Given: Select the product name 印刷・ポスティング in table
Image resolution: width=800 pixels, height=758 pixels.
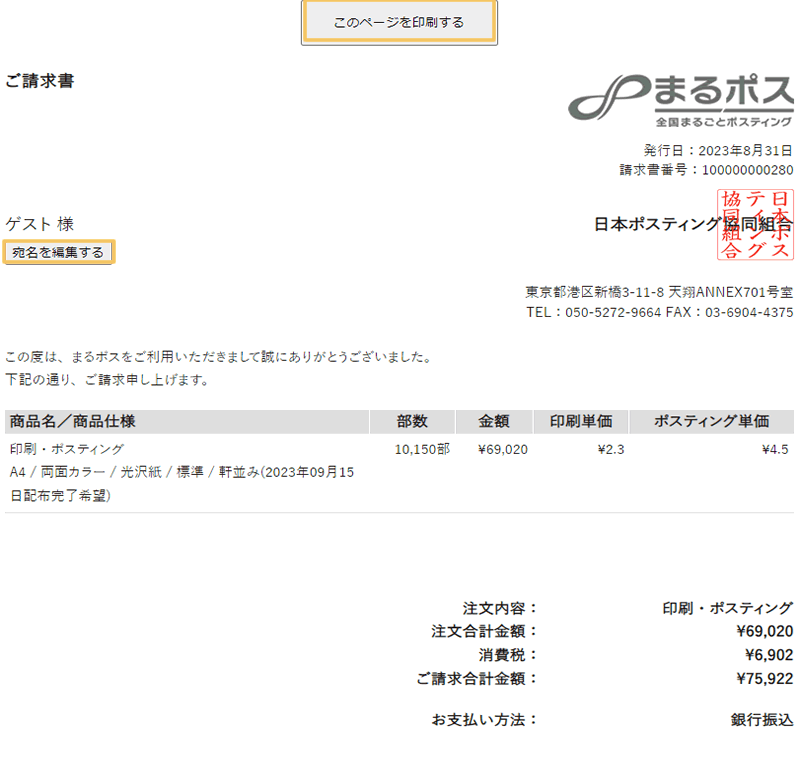Looking at the screenshot, I should (67, 449).
